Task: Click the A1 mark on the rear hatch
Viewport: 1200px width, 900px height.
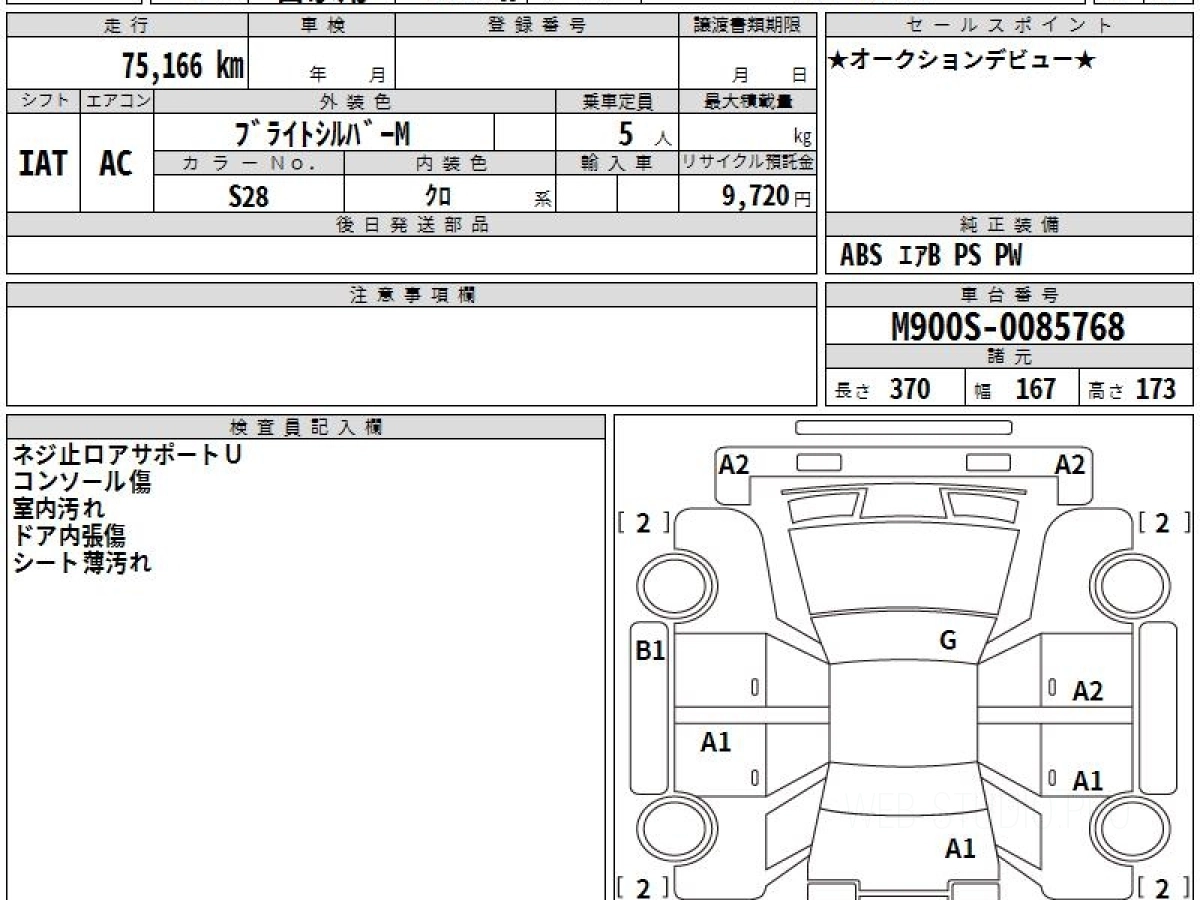Action: pos(960,849)
